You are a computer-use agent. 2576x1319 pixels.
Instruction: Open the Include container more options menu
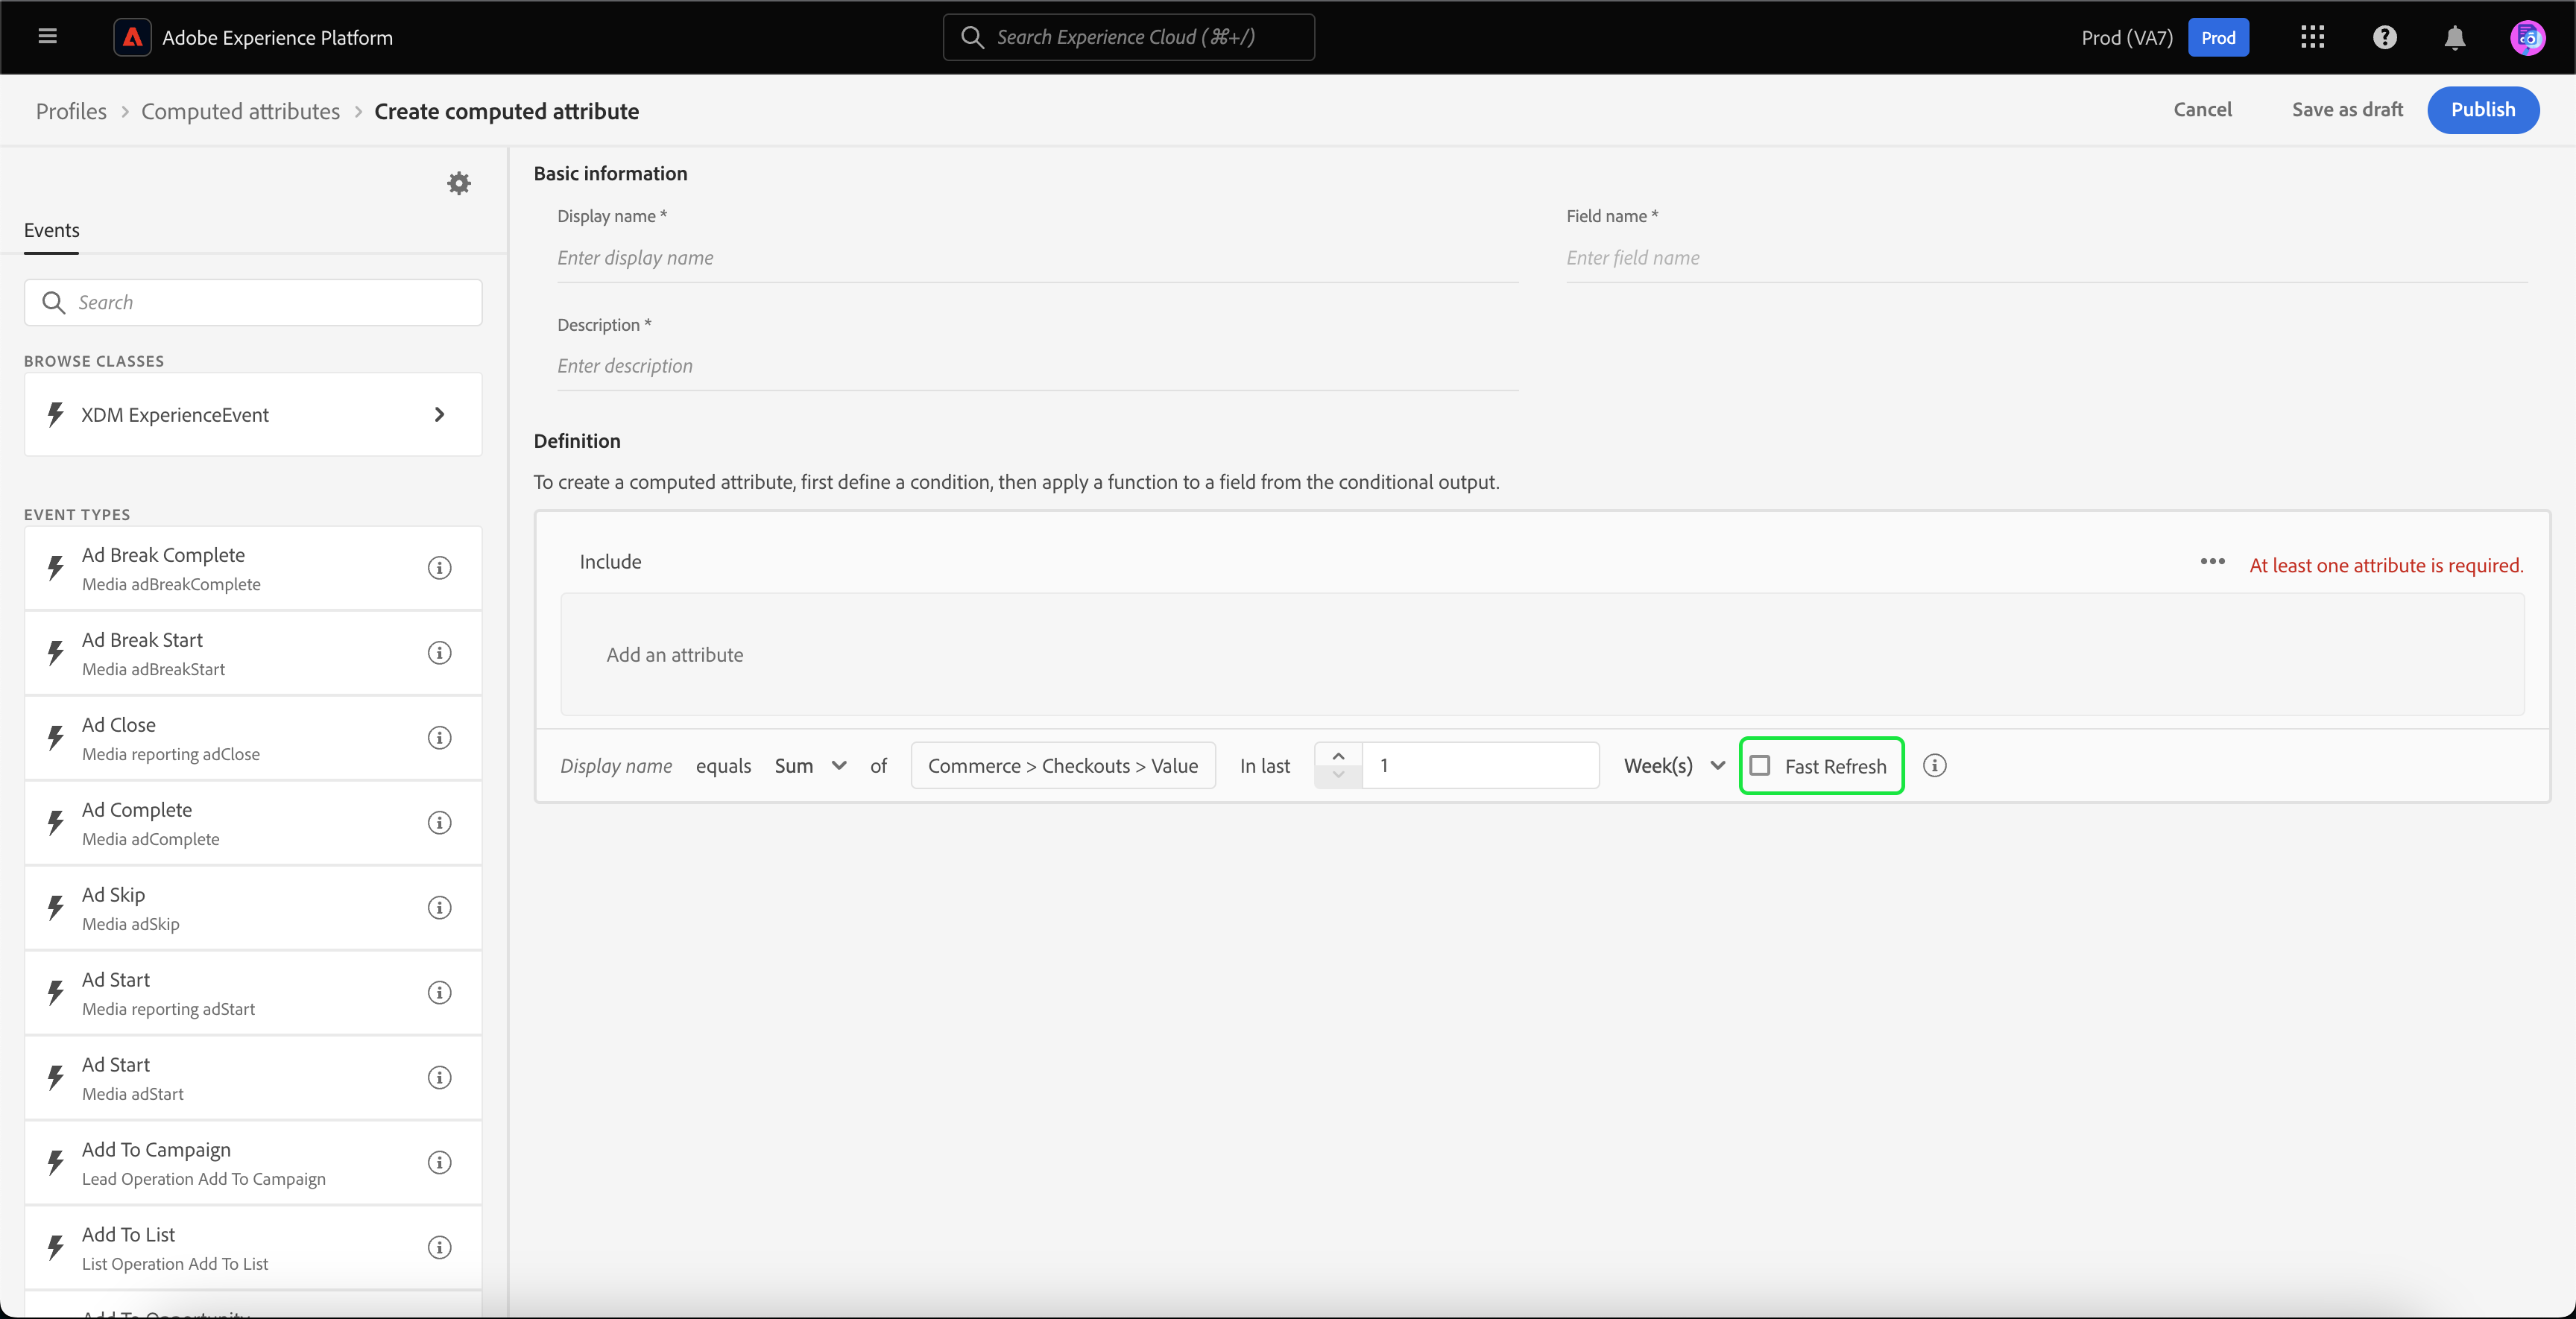(x=2212, y=562)
